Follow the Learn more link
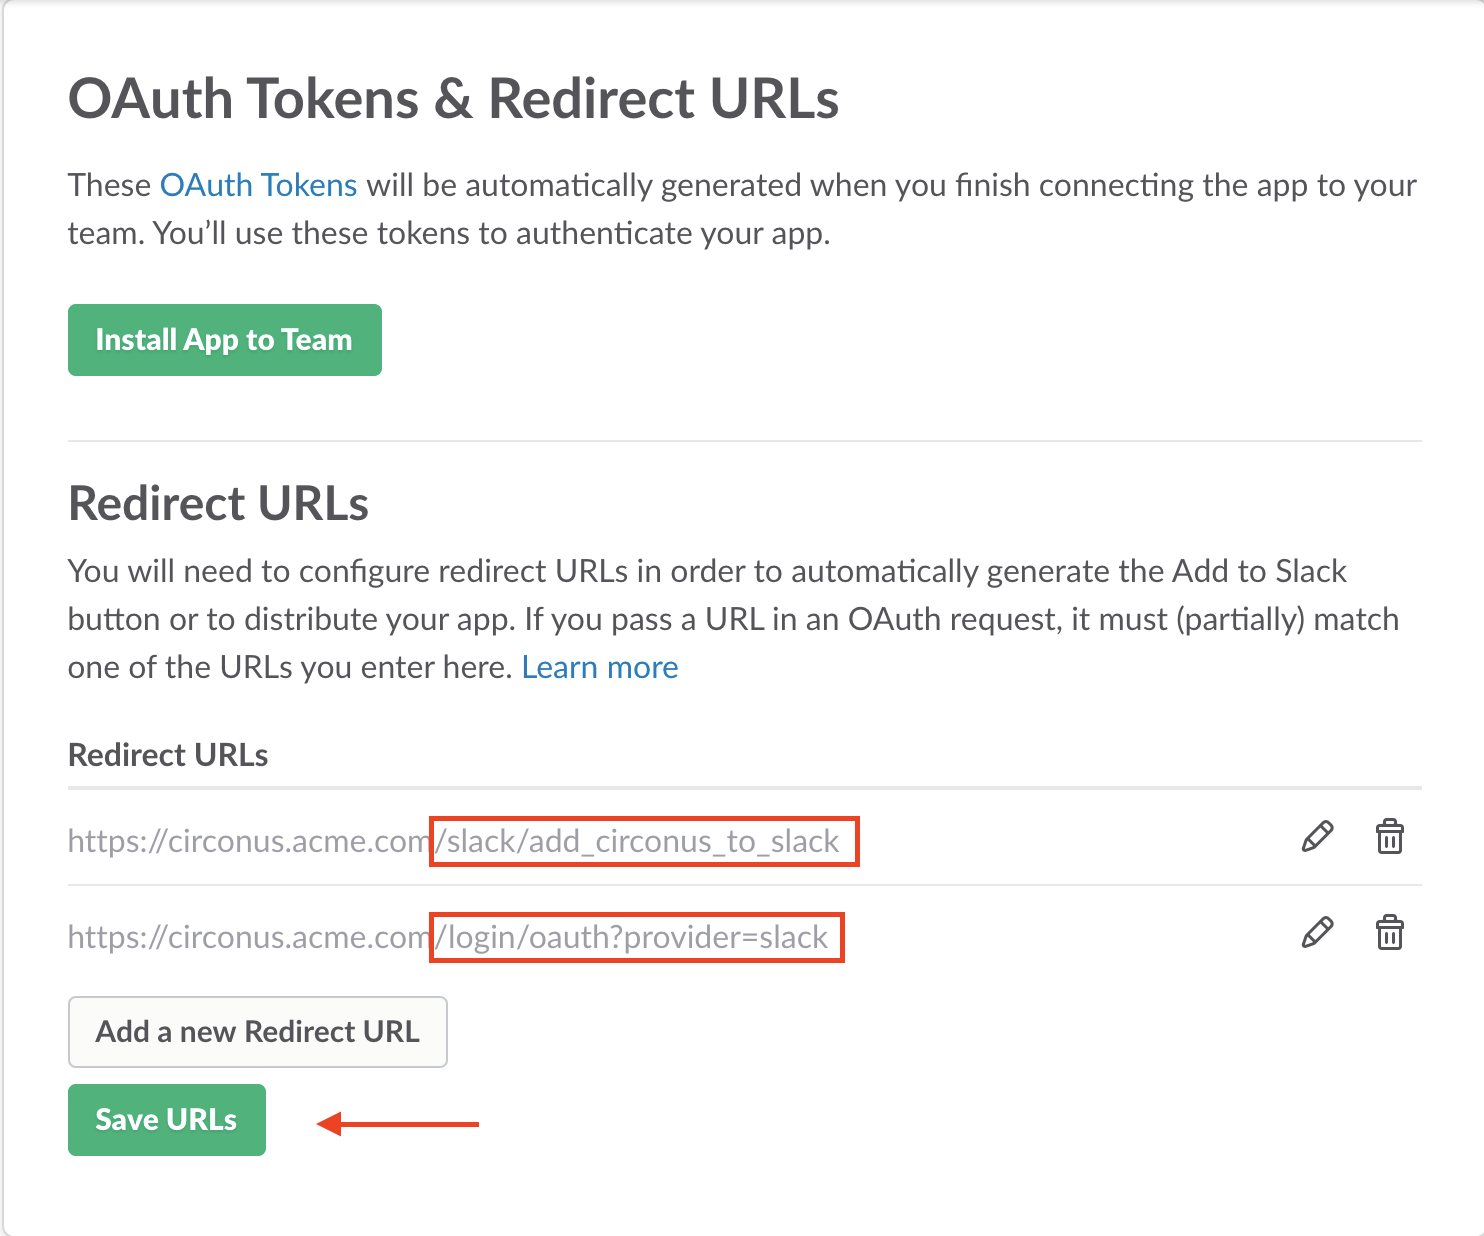Viewport: 1484px width, 1236px height. [600, 667]
